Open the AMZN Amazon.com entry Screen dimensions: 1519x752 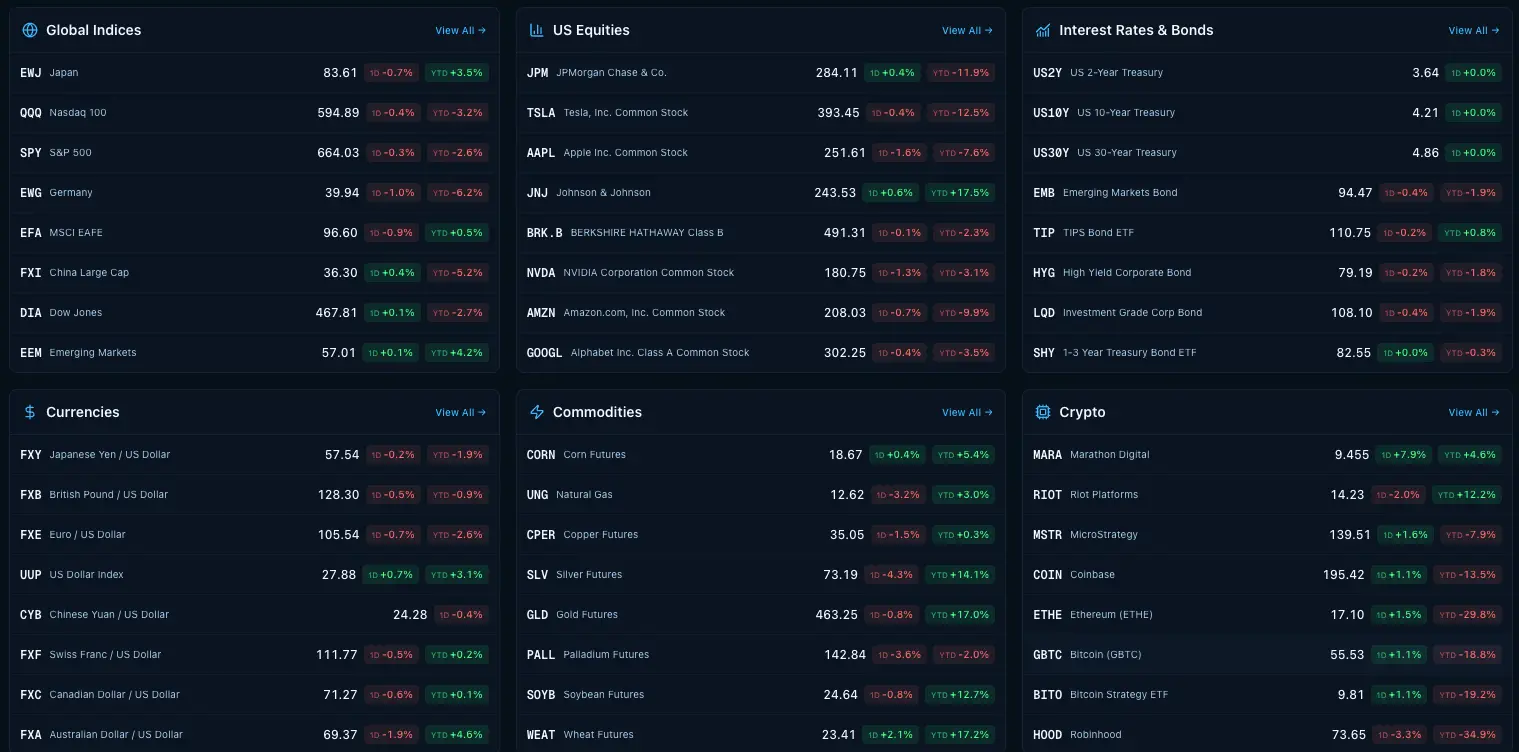(761, 313)
